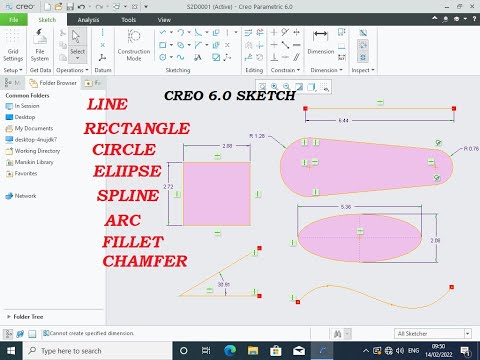Click the Grid Settings button
Viewport: 480px width, 360px height.
point(13,45)
